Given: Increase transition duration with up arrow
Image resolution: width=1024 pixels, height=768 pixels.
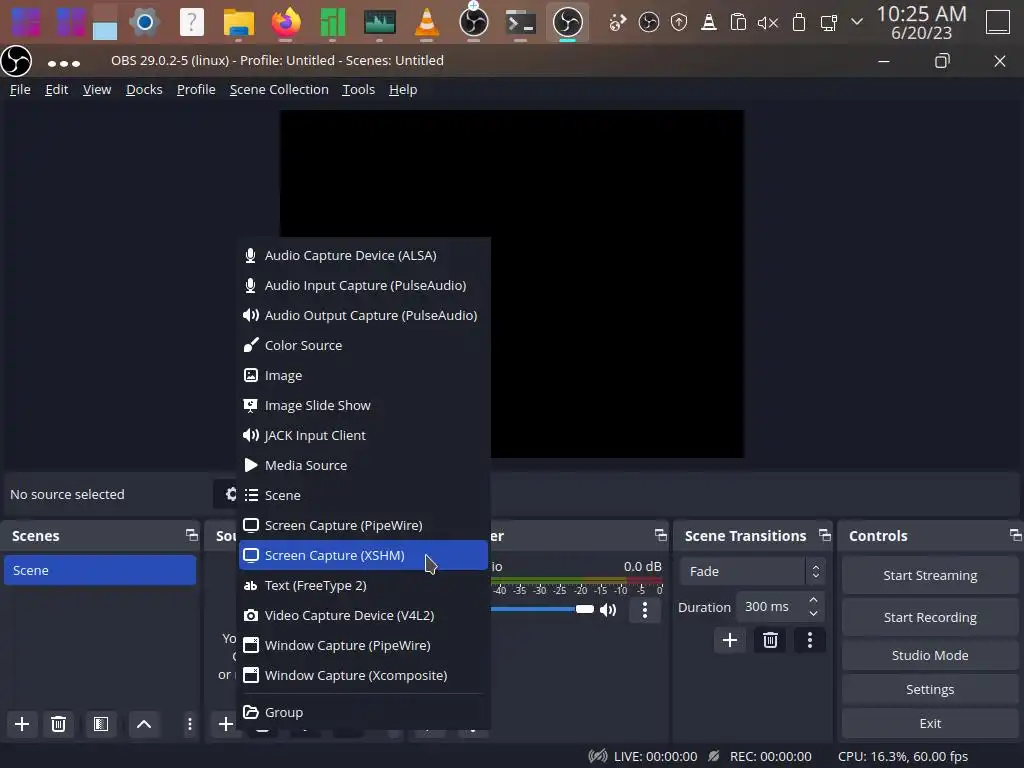Looking at the screenshot, I should pos(813,600).
